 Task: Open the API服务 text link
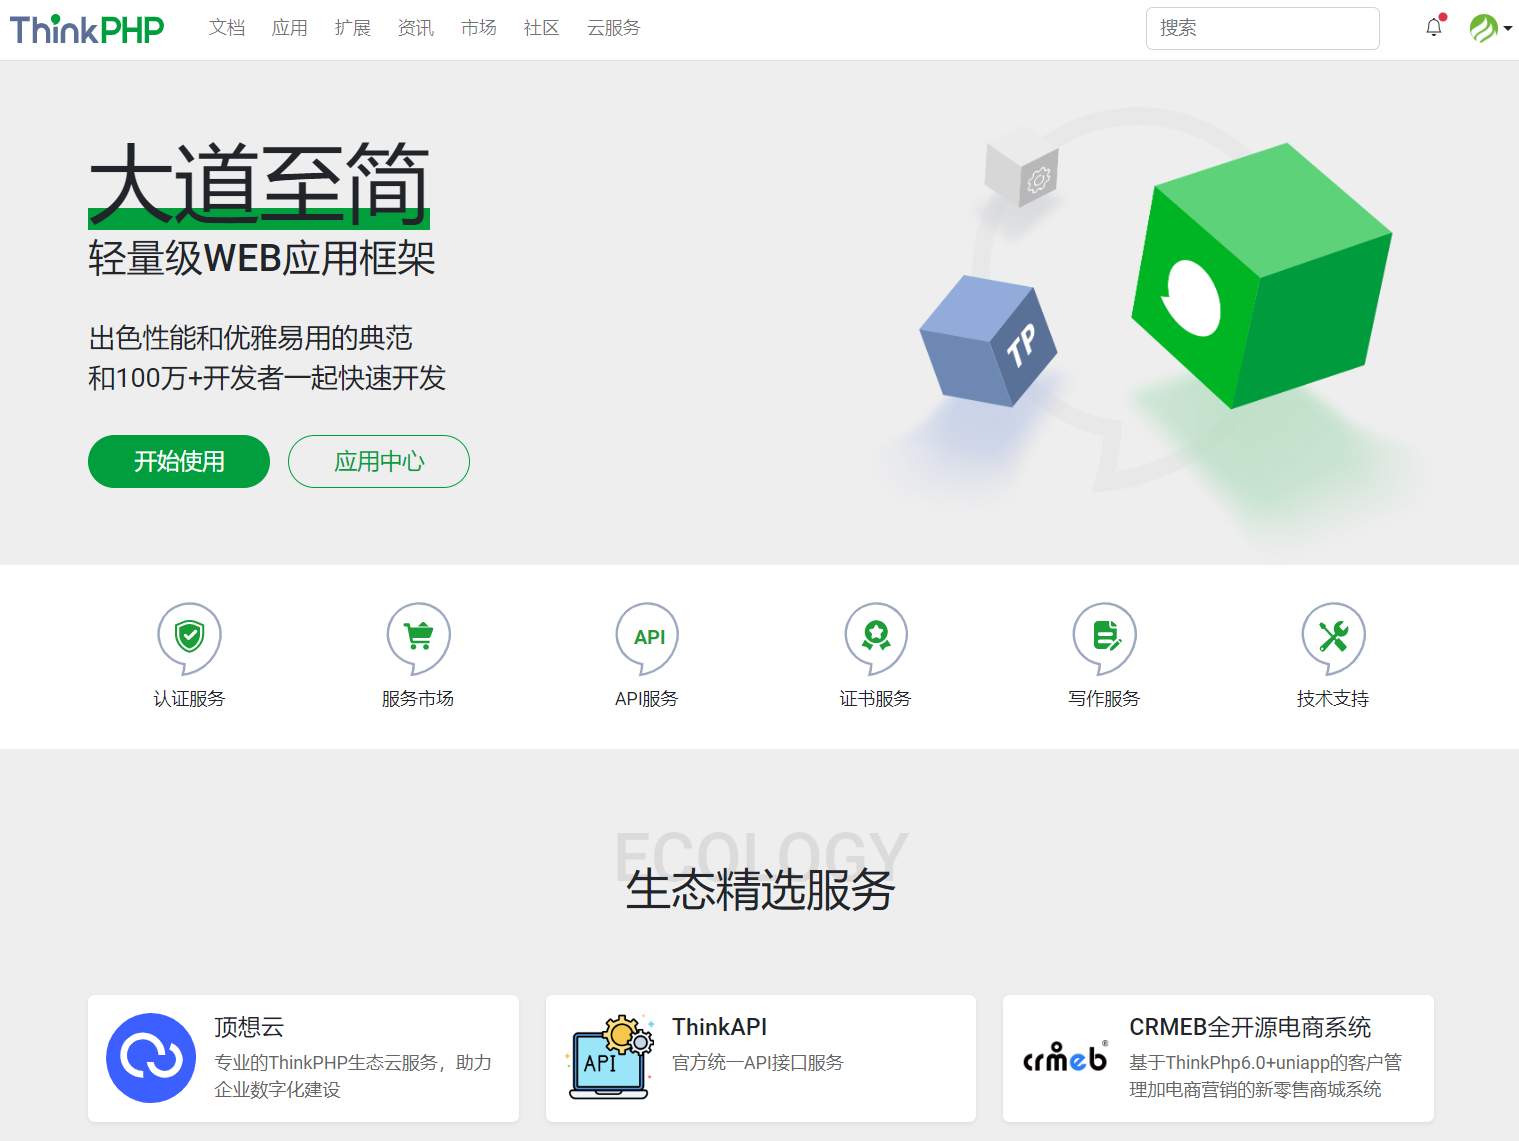coord(647,699)
